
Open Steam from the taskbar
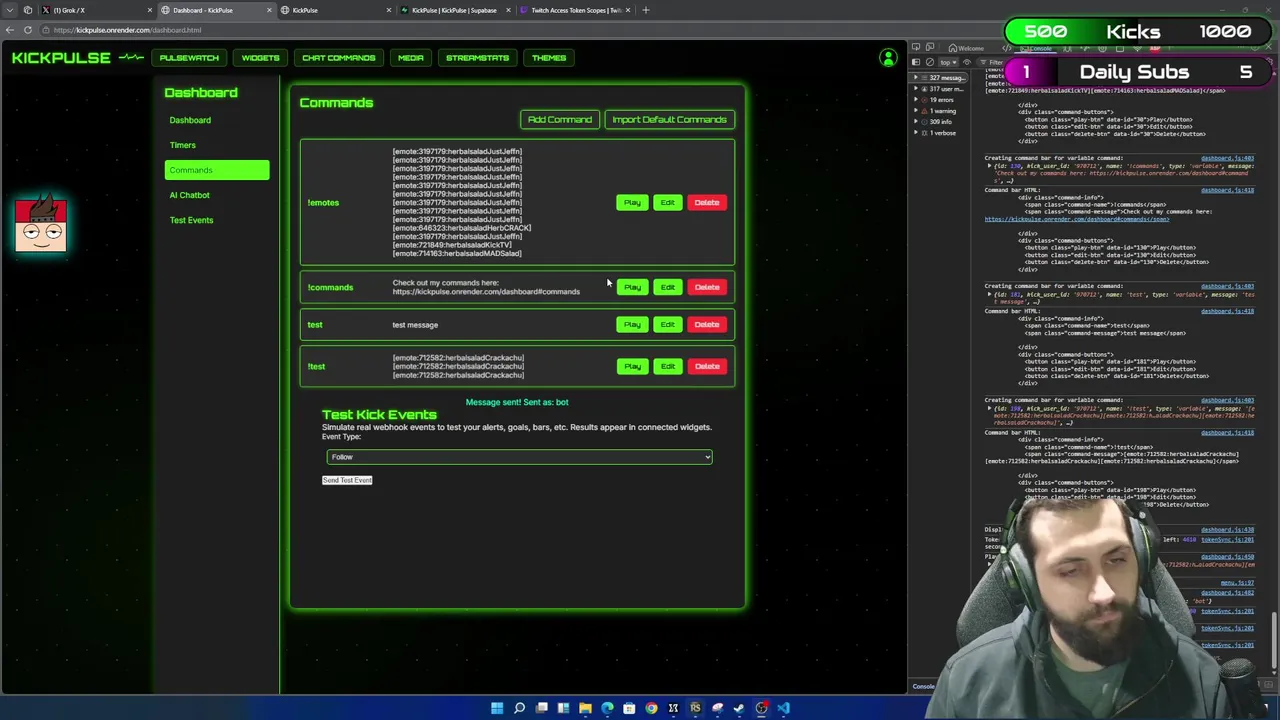[739, 708]
